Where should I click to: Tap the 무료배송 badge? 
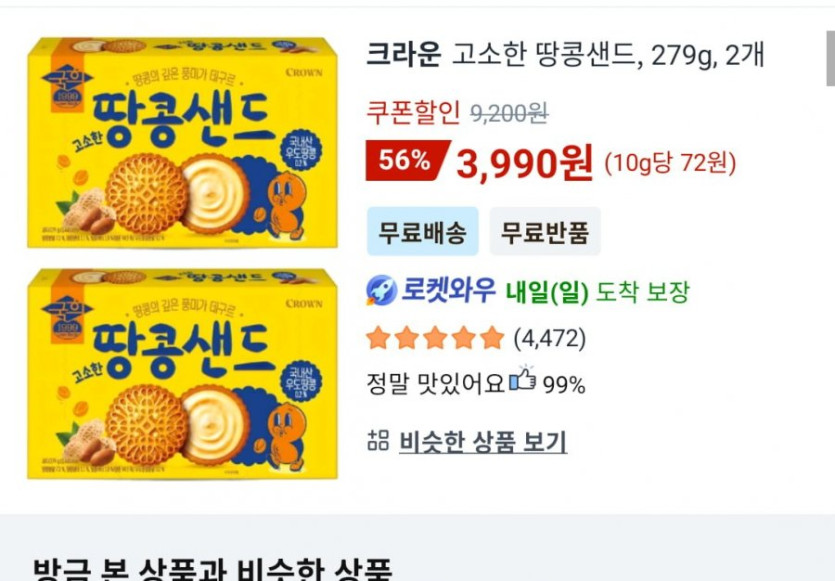422,232
